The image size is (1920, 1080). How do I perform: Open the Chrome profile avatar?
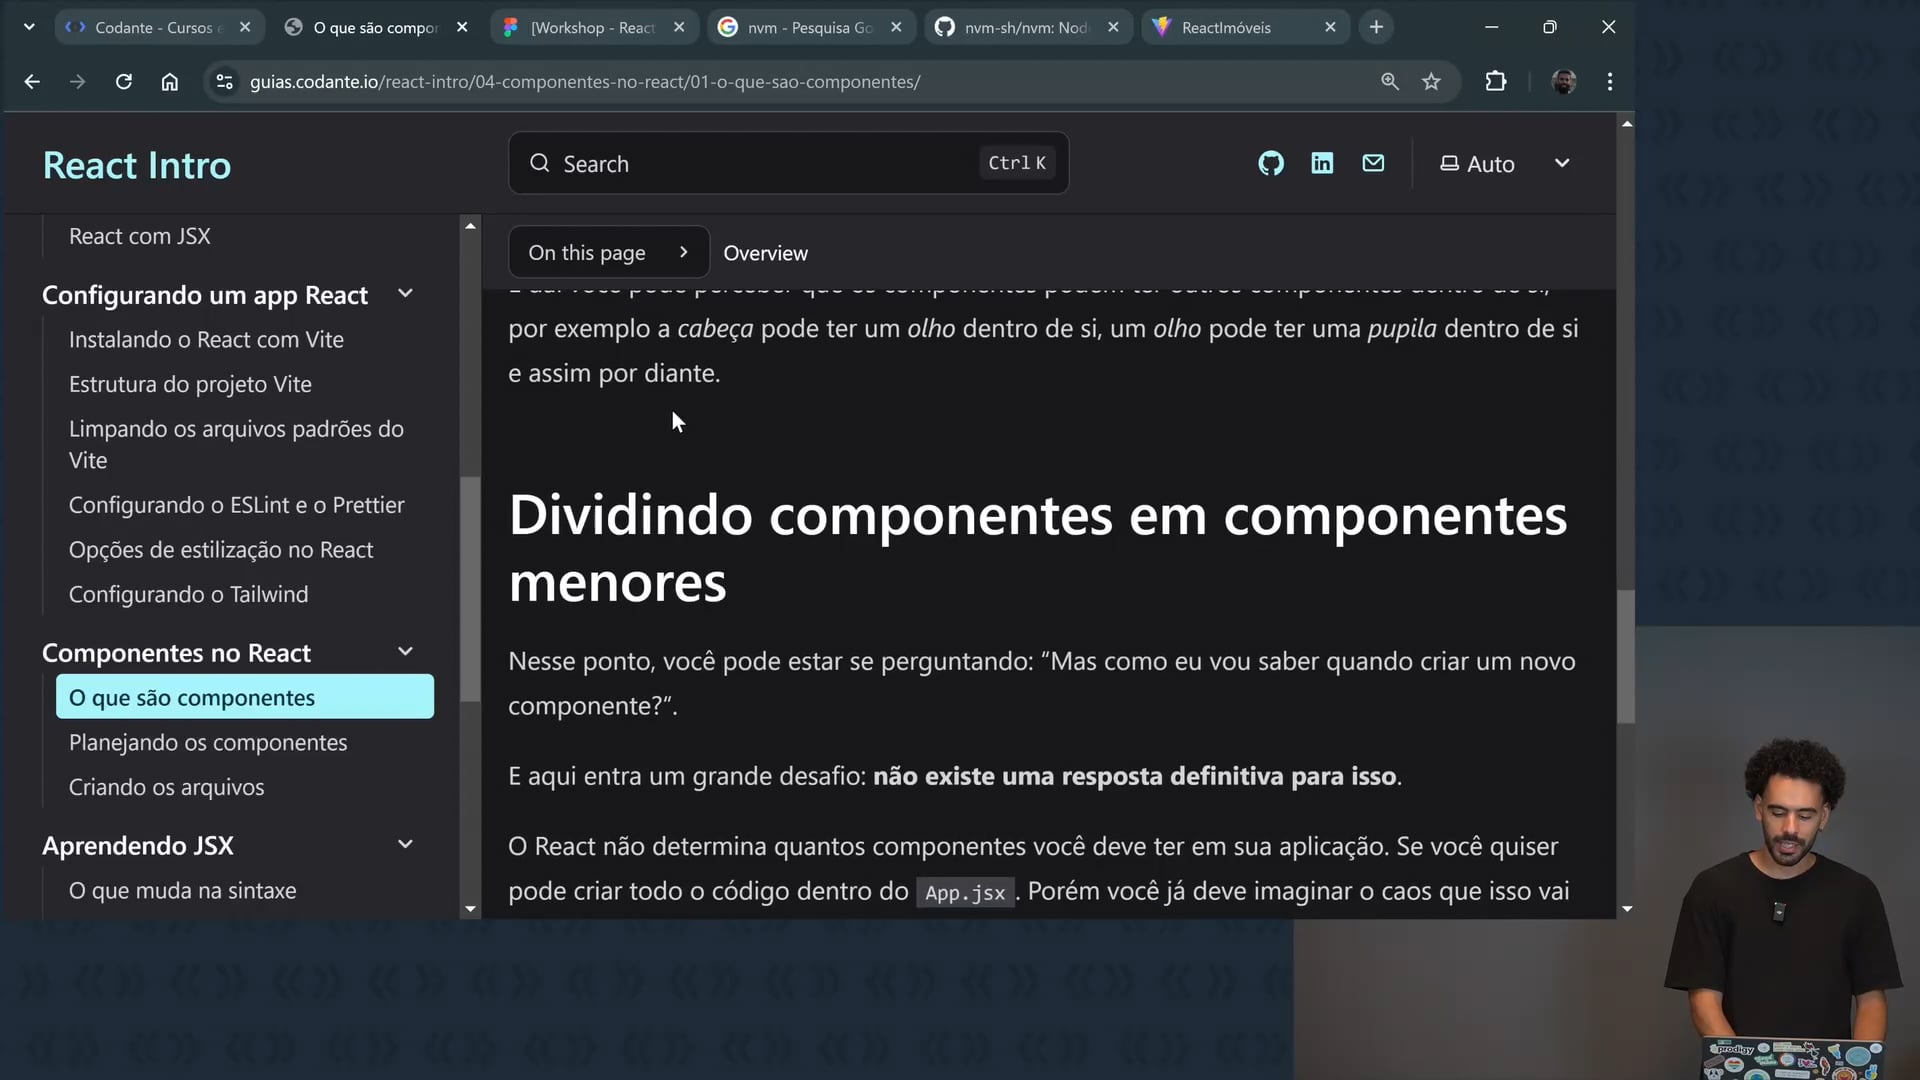[1564, 82]
